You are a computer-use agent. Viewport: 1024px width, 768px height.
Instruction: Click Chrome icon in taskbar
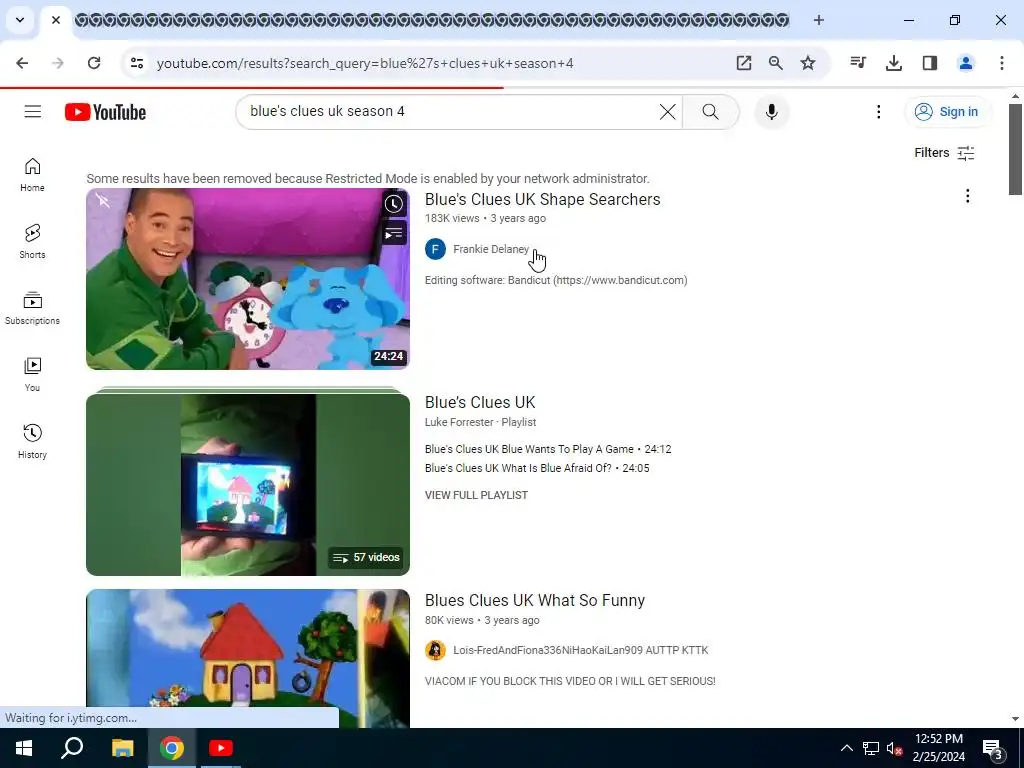click(x=172, y=748)
